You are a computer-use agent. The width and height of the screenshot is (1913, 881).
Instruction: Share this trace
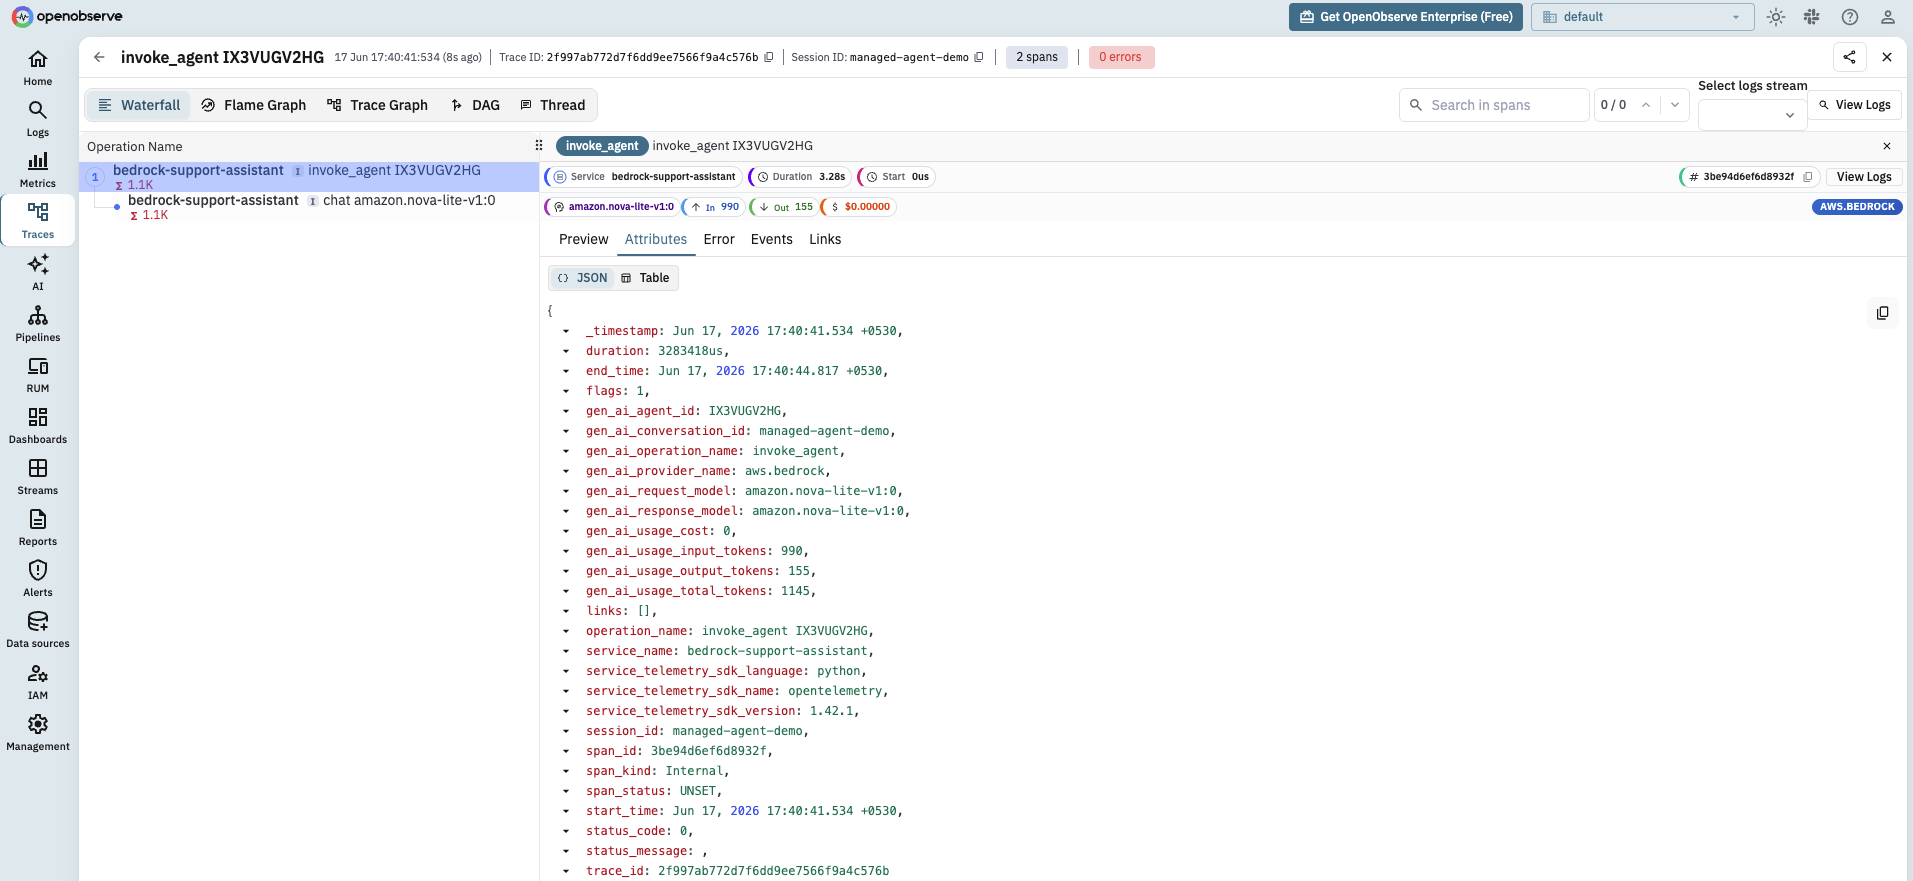1850,57
